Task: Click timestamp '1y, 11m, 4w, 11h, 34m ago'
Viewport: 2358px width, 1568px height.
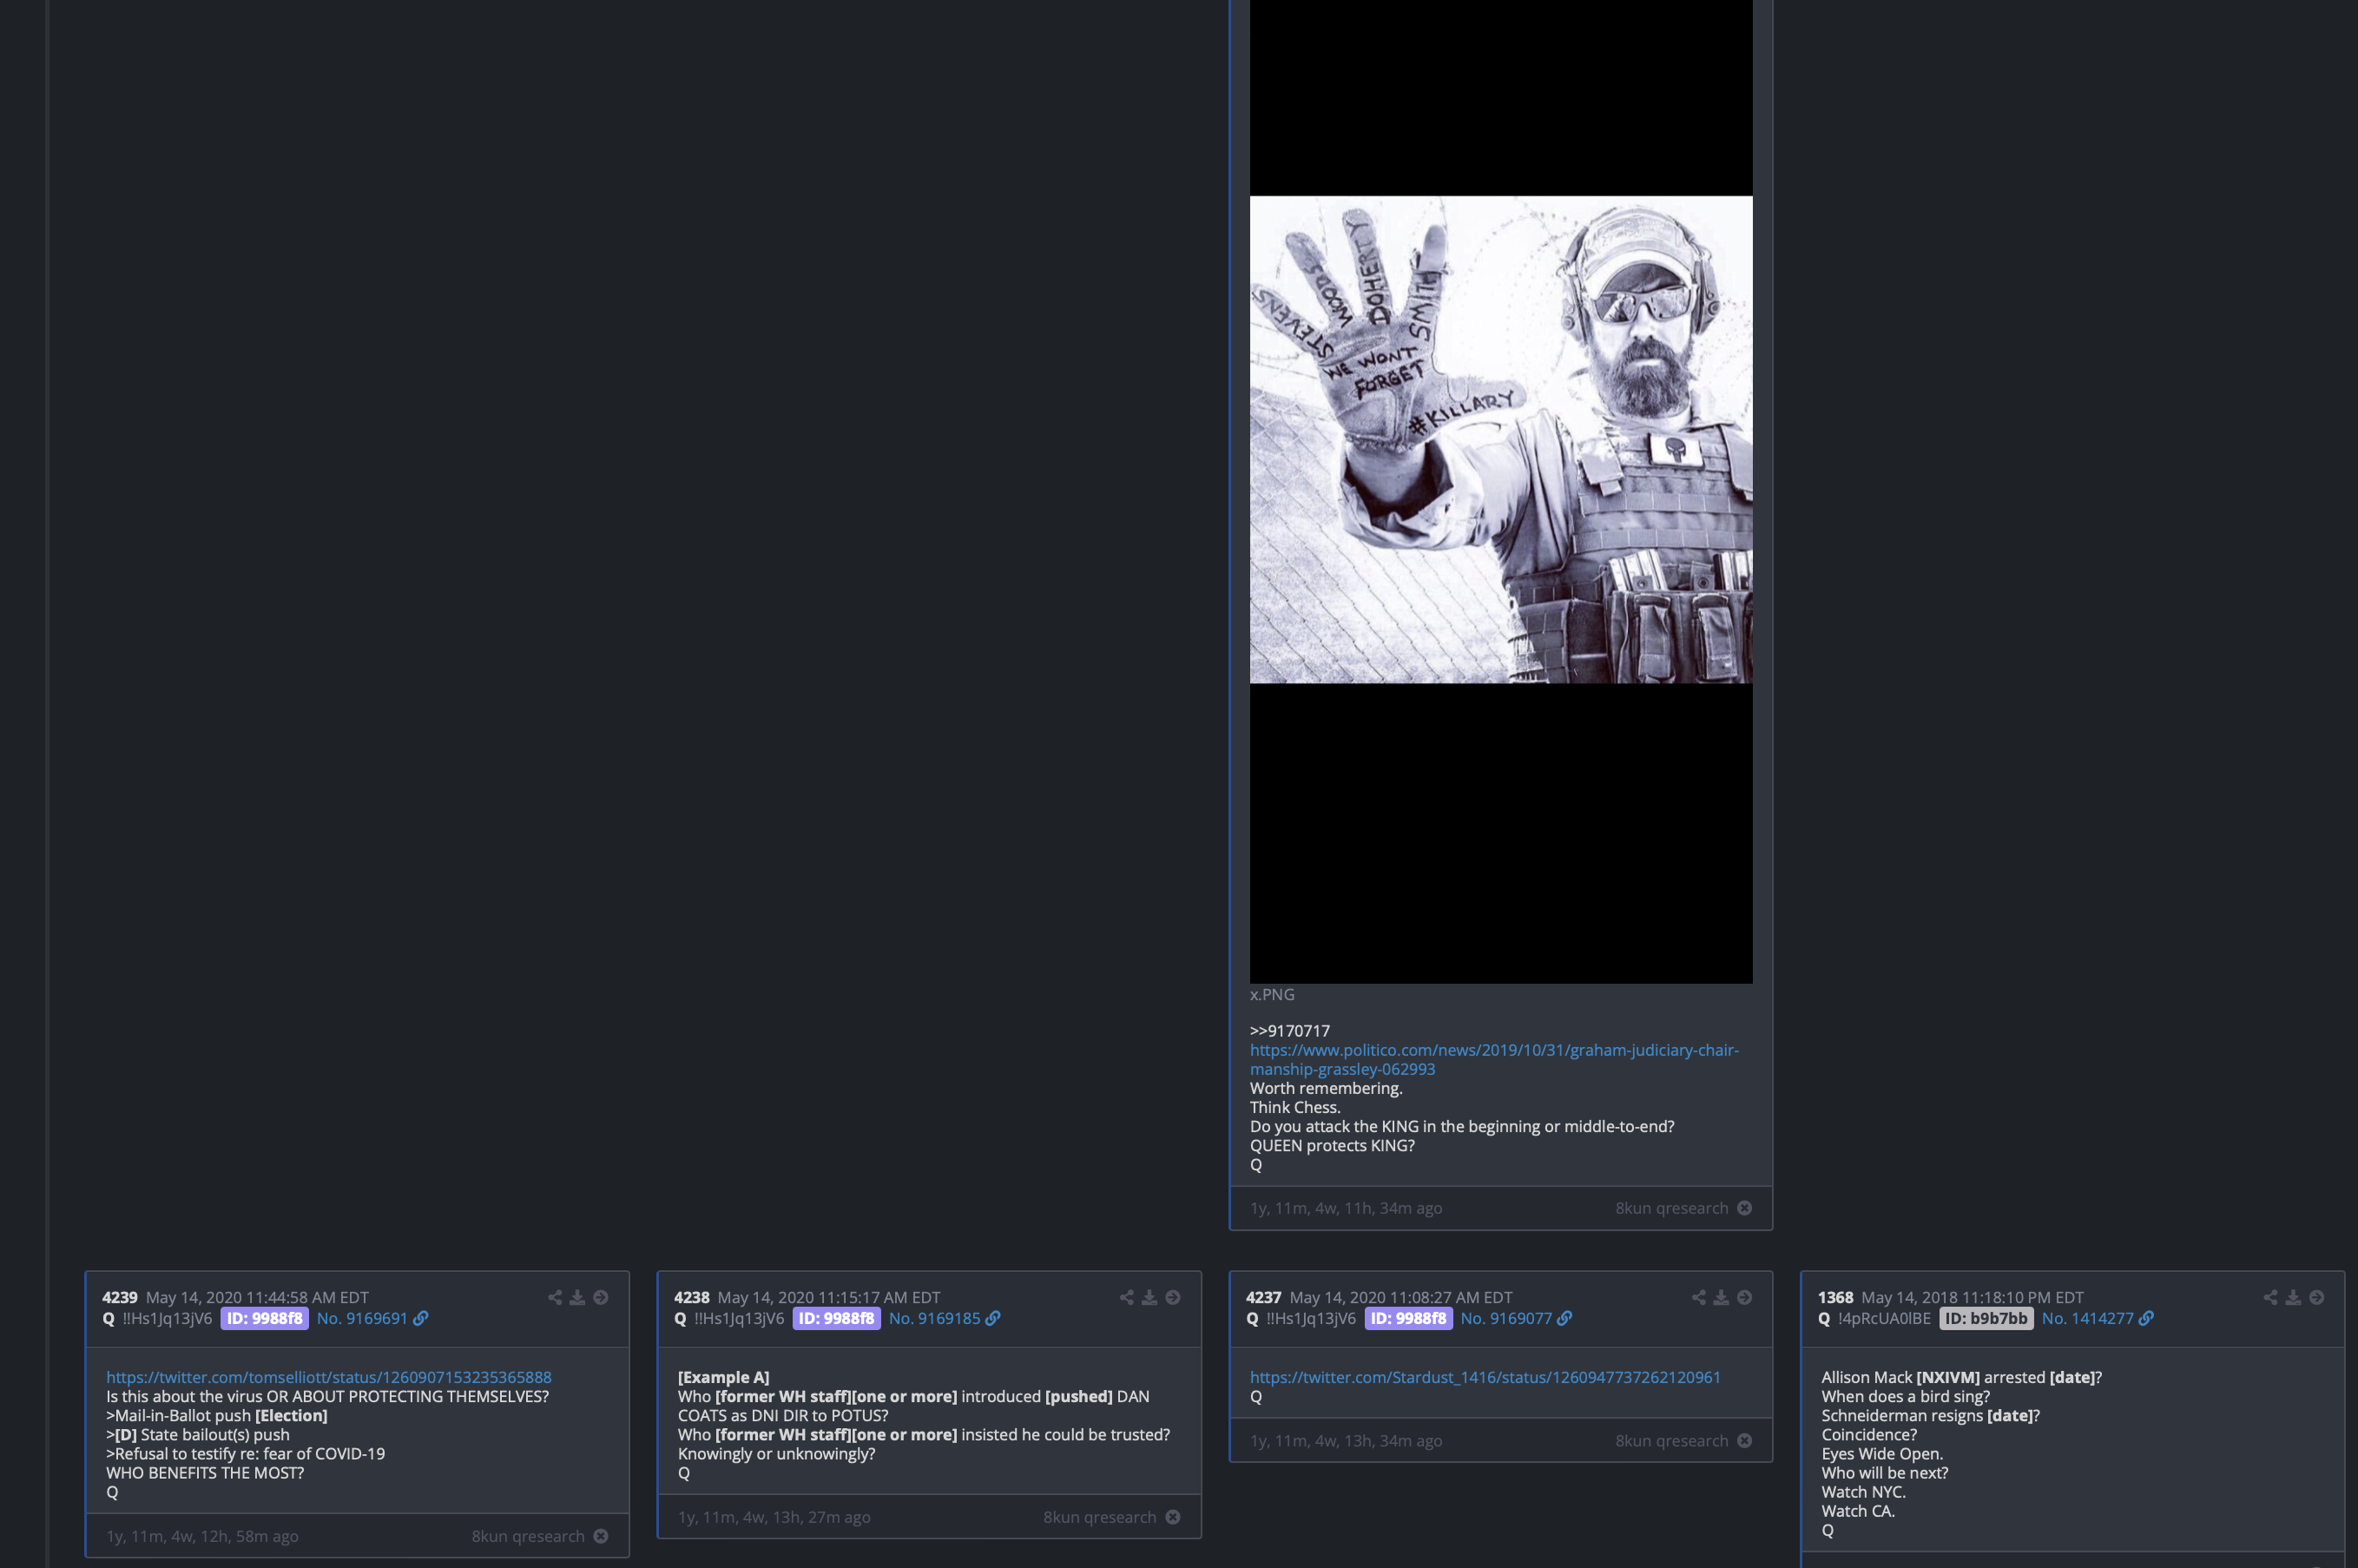Action: pos(1346,1208)
